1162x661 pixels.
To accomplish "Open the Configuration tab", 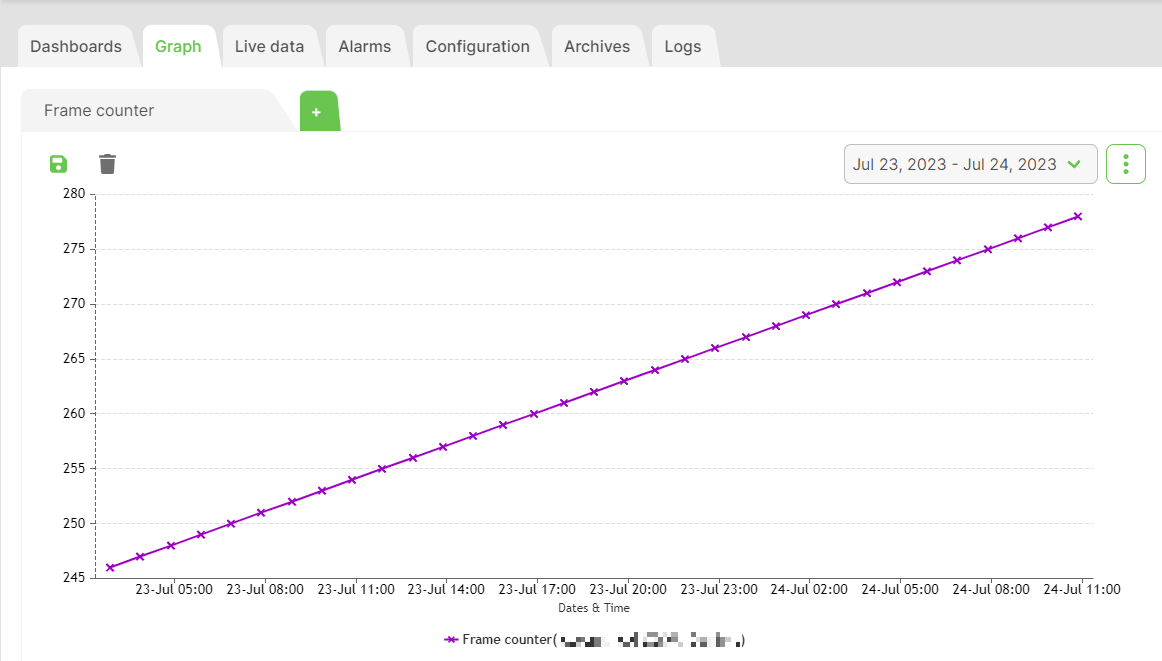I will pyautogui.click(x=477, y=47).
